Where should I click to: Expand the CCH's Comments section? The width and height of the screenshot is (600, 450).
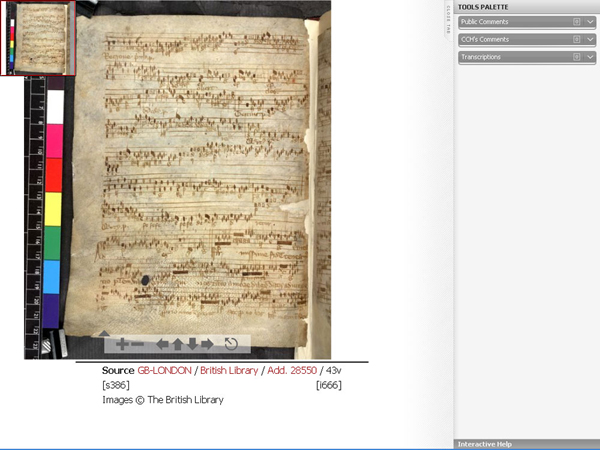tap(590, 39)
